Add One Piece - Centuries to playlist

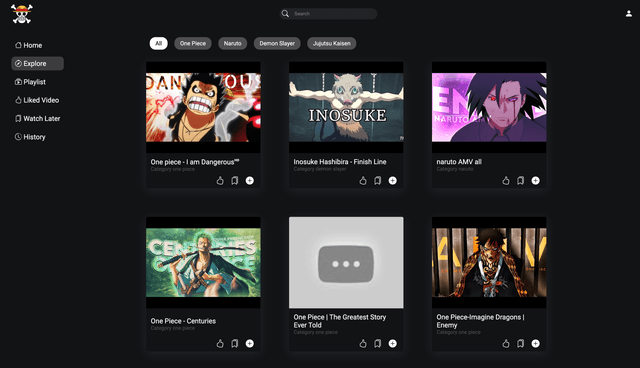tap(250, 344)
